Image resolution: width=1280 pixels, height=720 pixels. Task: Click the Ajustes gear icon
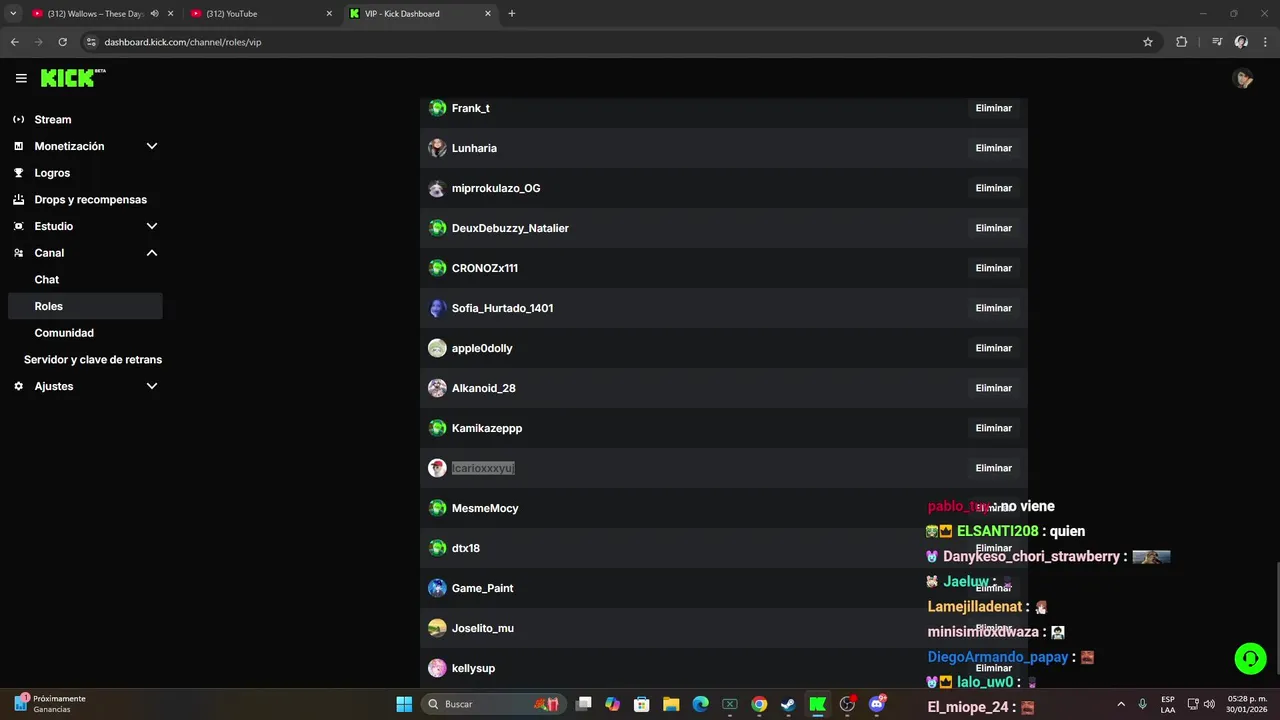pos(18,386)
